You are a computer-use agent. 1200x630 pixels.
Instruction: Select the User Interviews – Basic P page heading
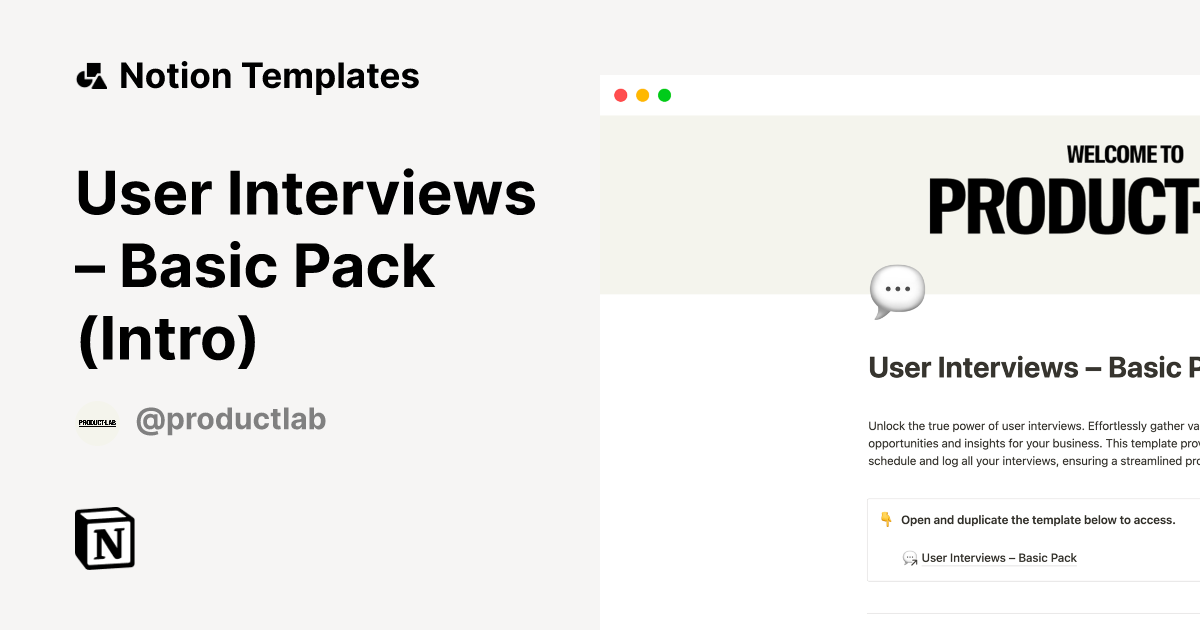(1030, 367)
